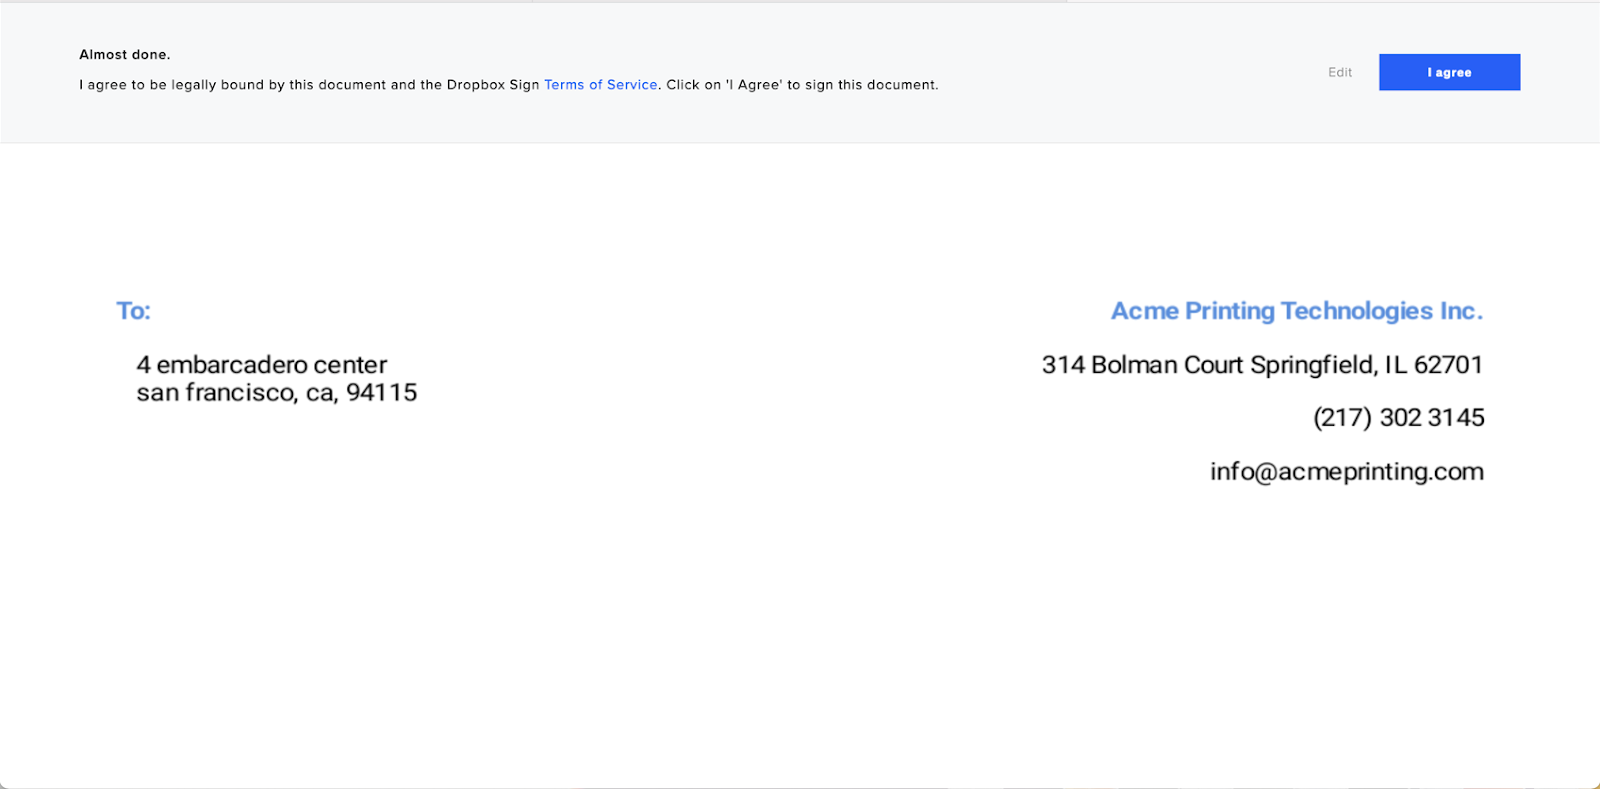Click the san francisco, ca, 94115 line
1600x789 pixels.
[277, 393]
